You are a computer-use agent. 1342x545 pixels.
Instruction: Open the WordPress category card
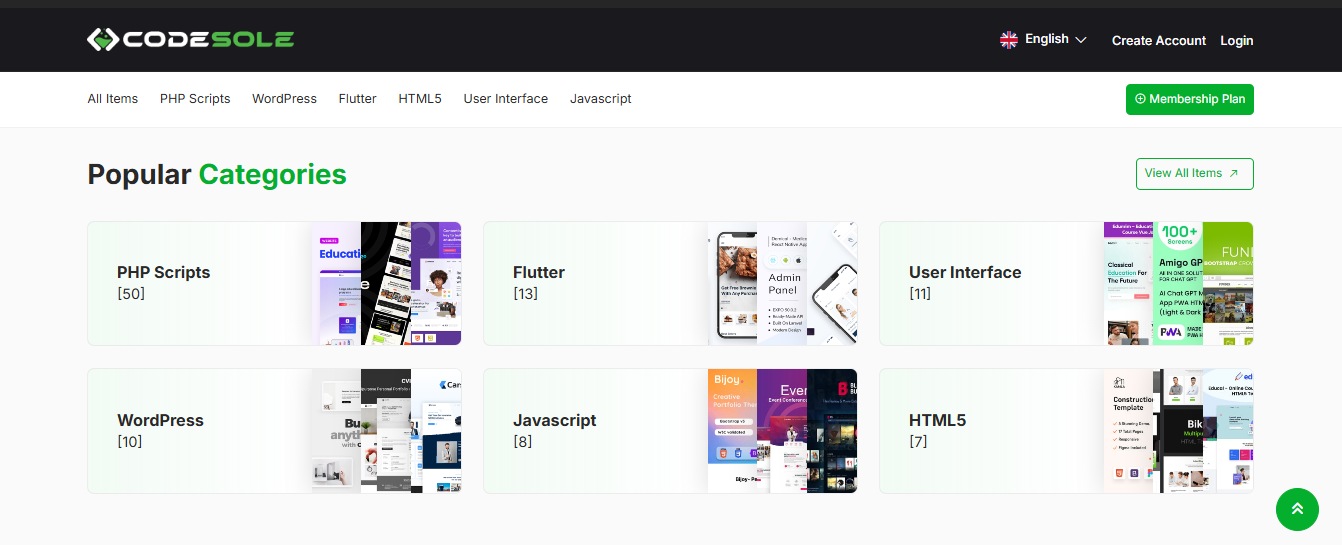(x=273, y=431)
